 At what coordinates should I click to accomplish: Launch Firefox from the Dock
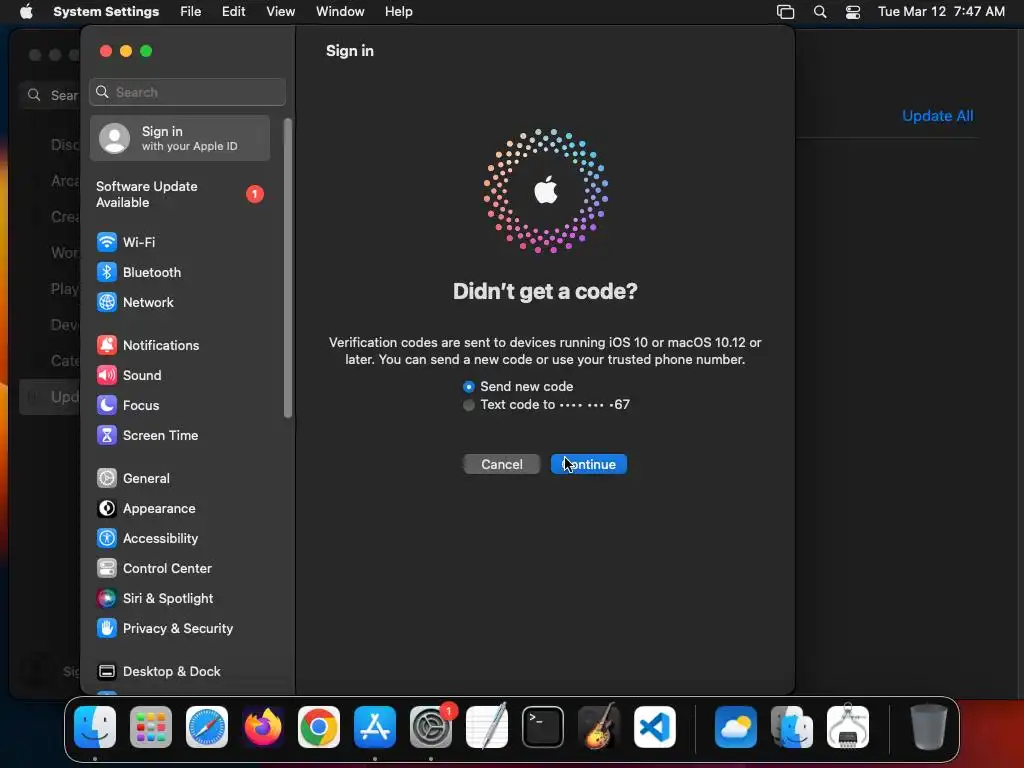point(263,727)
